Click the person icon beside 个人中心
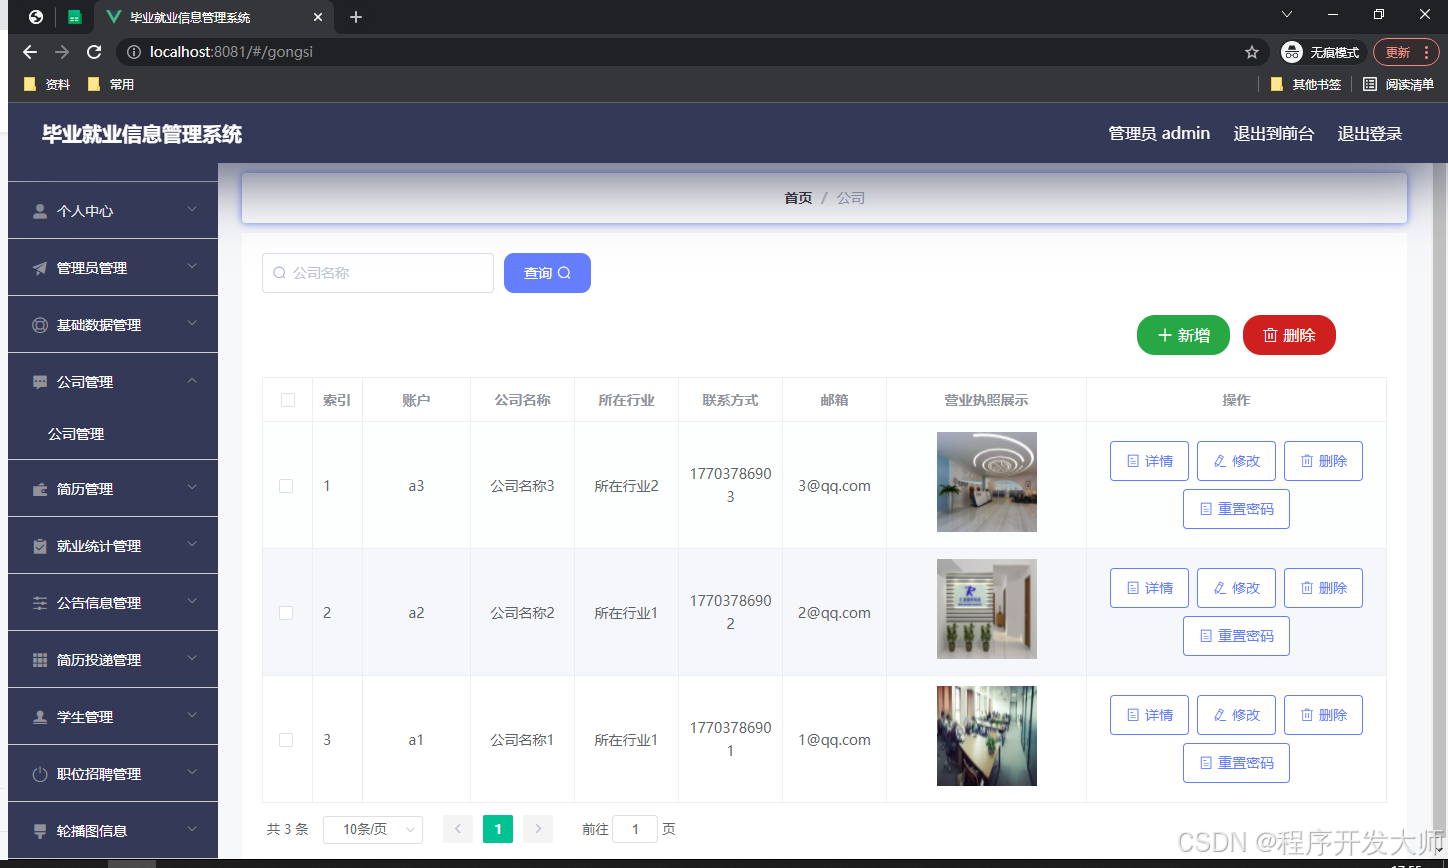1448x868 pixels. point(40,211)
